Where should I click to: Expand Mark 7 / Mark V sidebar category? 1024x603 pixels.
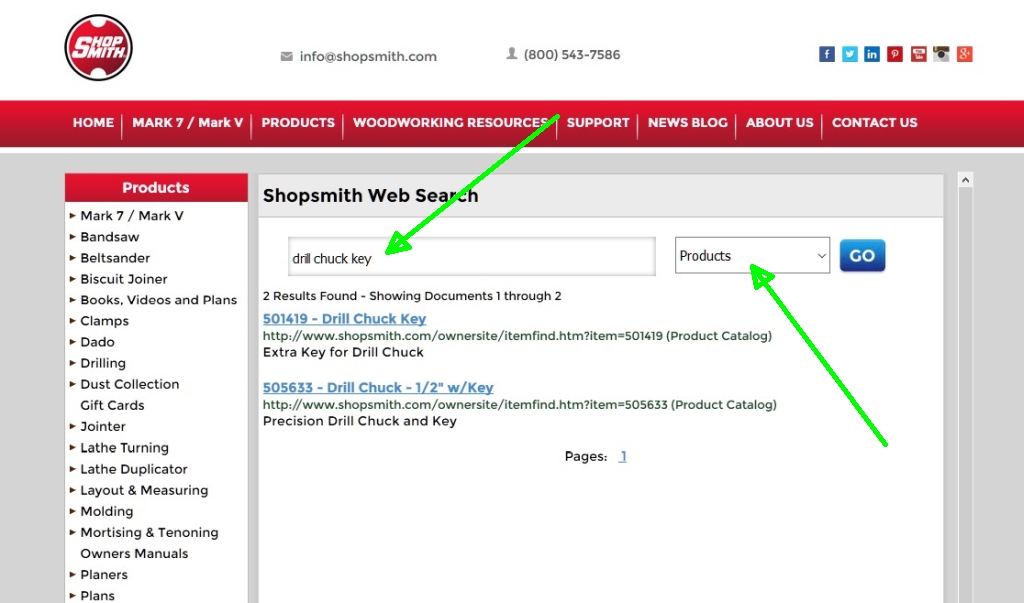coord(131,216)
